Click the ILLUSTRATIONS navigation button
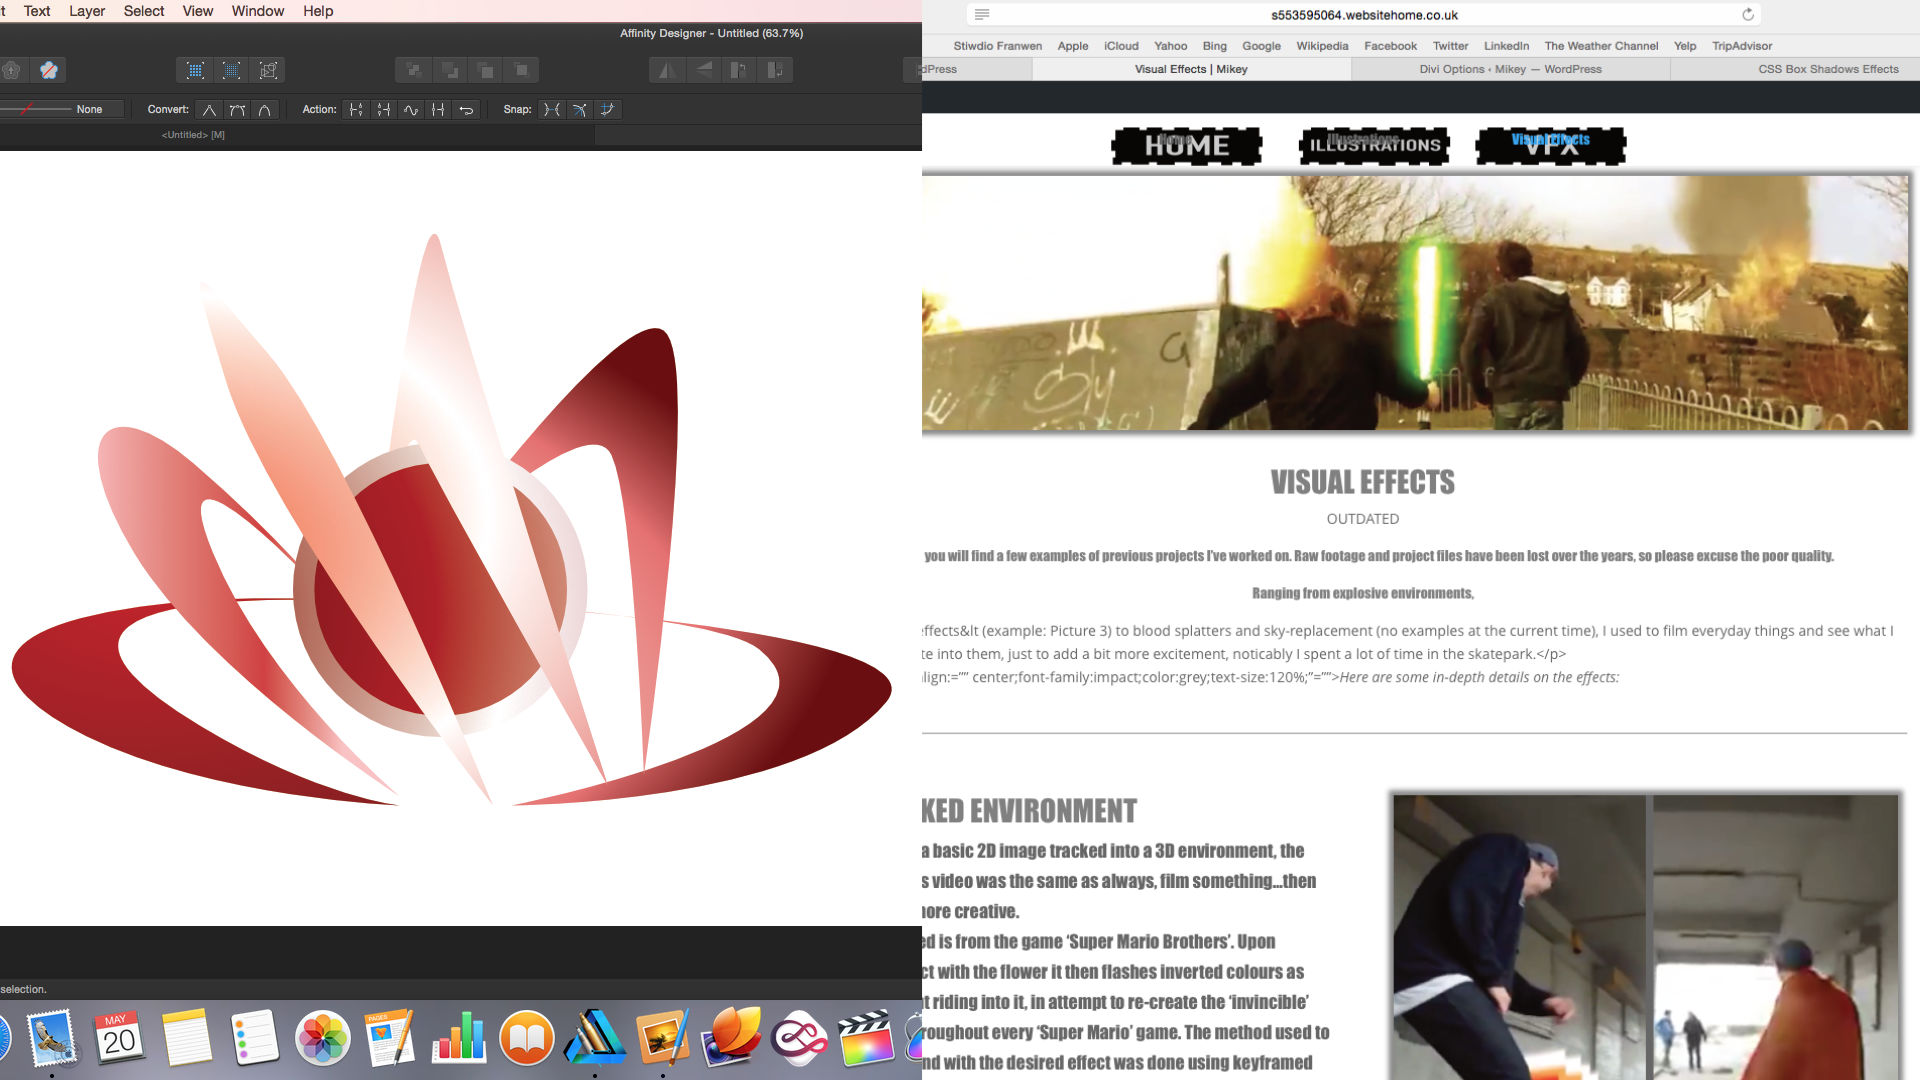The height and width of the screenshot is (1080, 1920). [x=1374, y=146]
